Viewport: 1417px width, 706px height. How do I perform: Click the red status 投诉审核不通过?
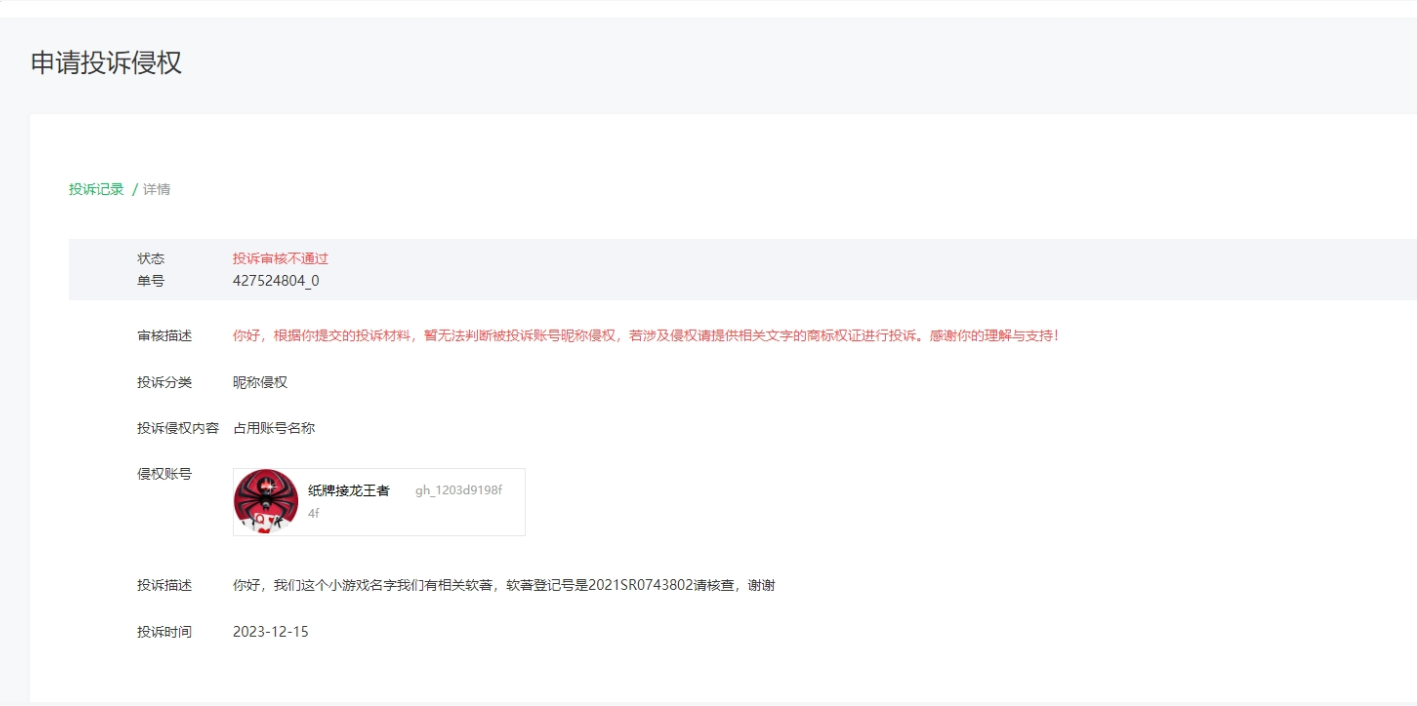tap(281, 258)
